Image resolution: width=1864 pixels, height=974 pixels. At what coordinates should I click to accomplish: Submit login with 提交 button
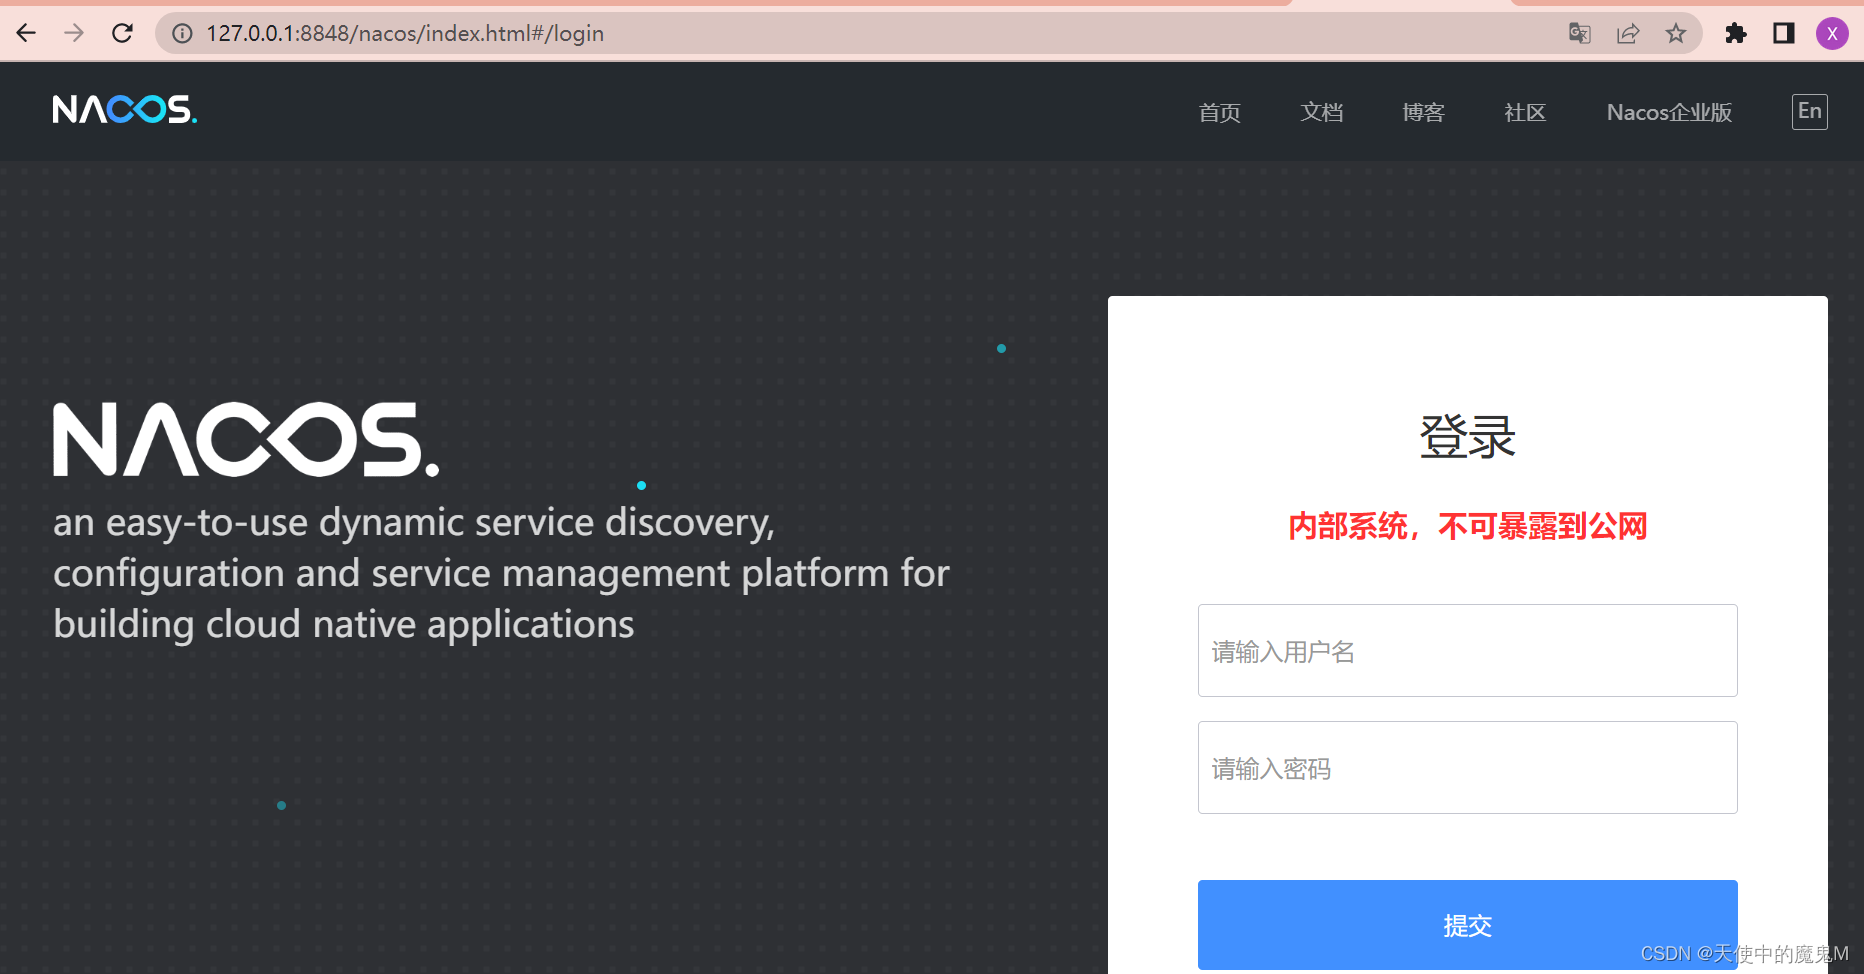pos(1468,925)
